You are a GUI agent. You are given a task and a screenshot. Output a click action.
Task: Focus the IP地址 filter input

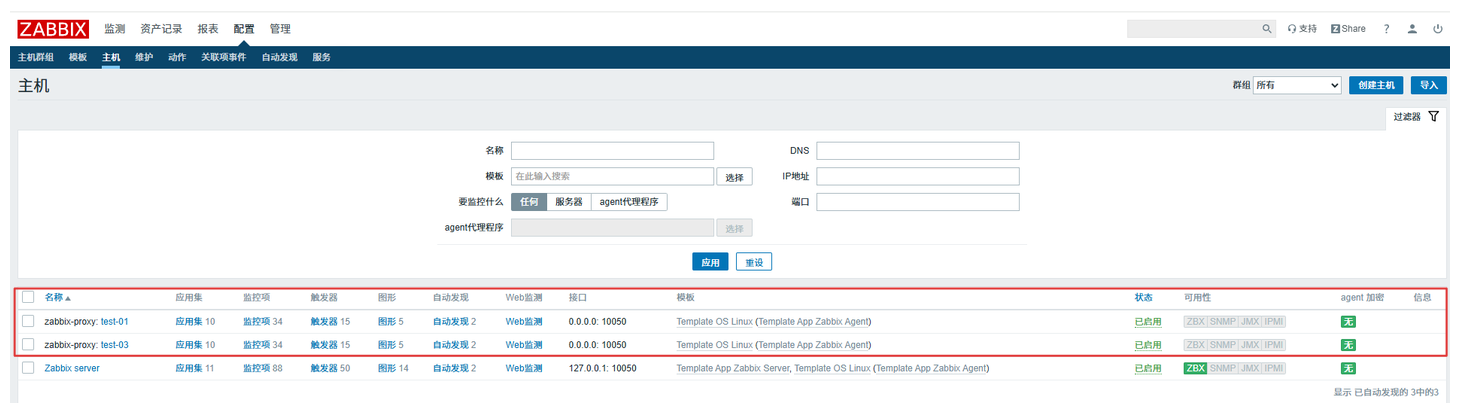[x=918, y=176]
